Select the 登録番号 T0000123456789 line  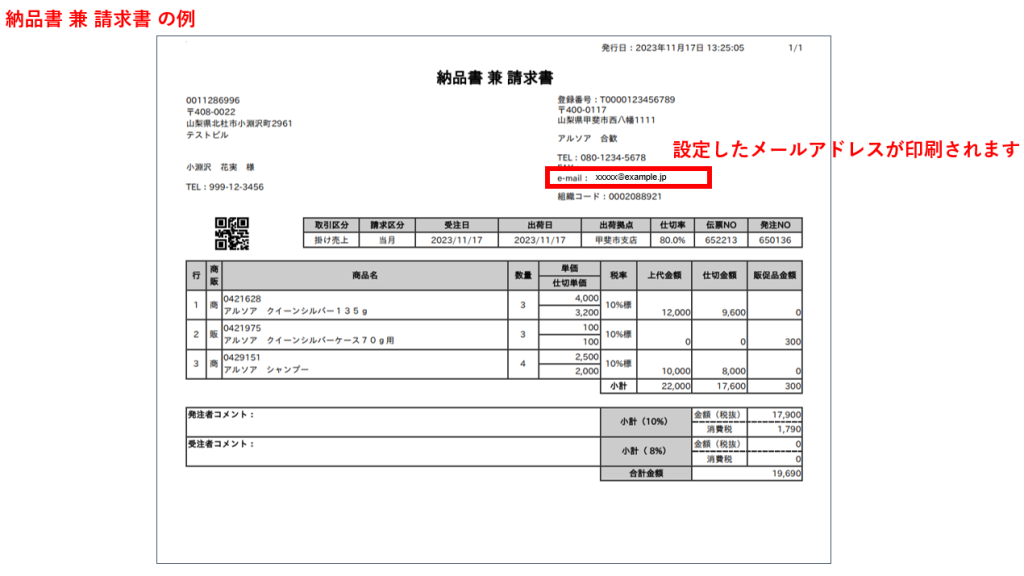(616, 100)
